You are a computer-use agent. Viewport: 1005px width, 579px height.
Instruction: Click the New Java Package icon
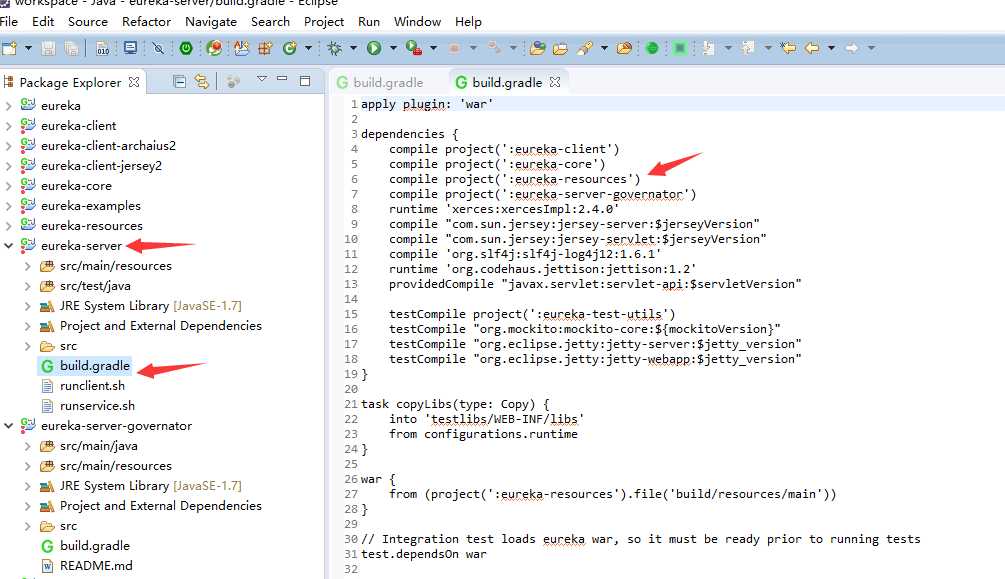click(x=265, y=48)
